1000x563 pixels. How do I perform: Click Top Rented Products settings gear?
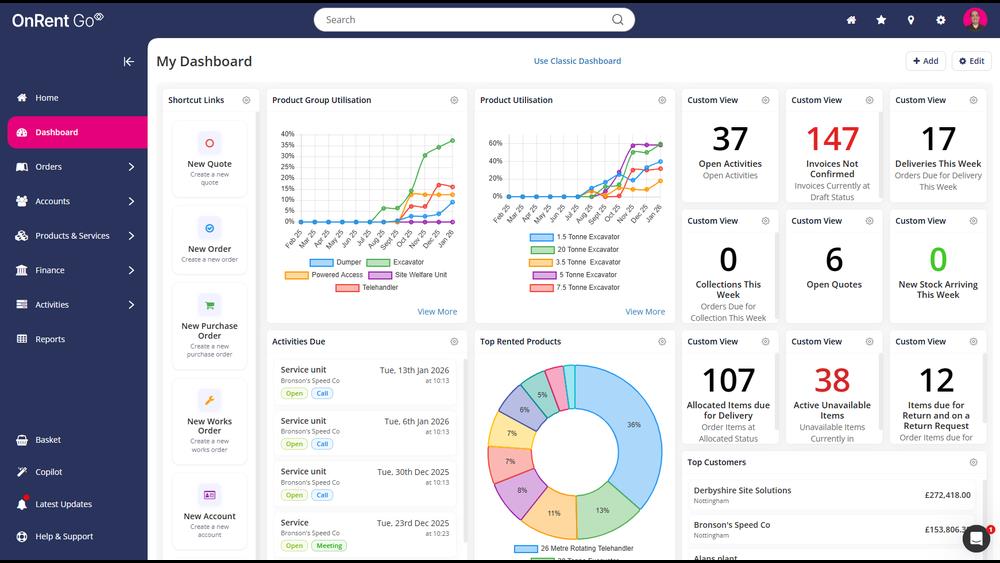coord(662,342)
